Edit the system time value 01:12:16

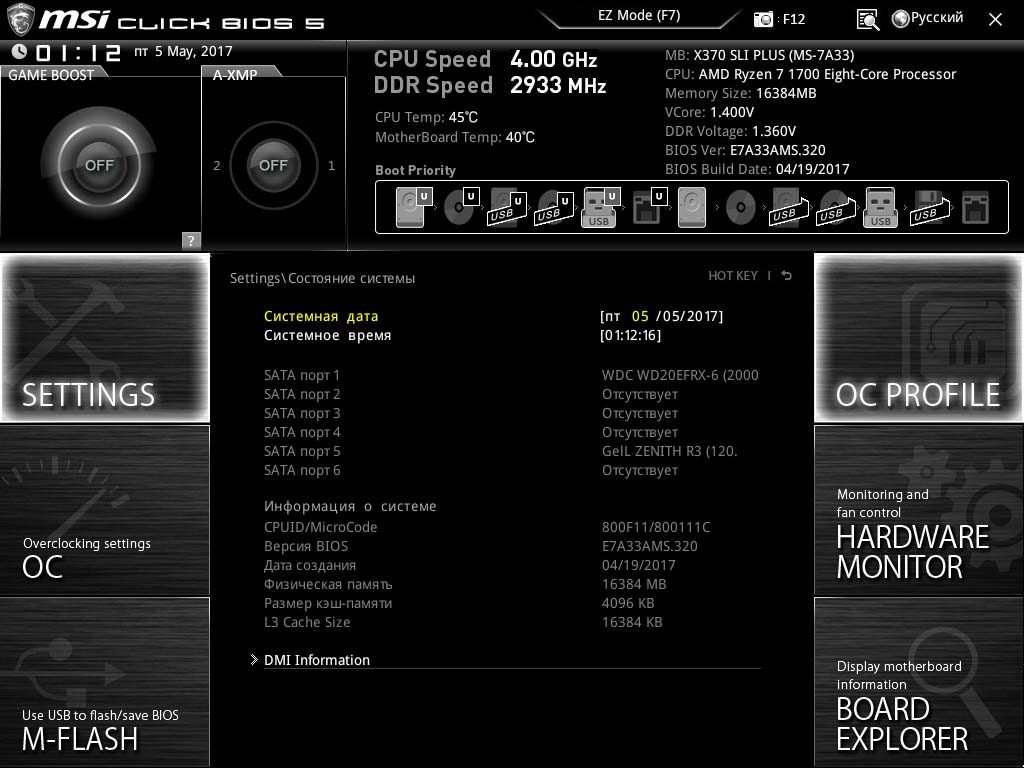tap(630, 335)
